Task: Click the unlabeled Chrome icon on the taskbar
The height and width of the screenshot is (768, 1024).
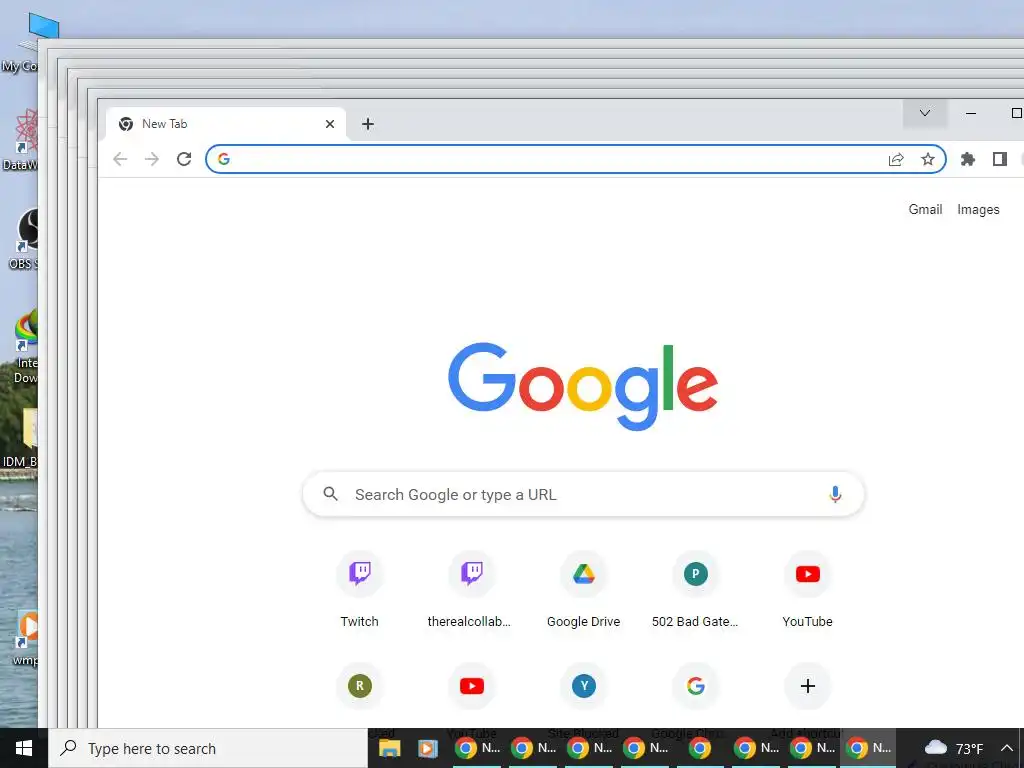Action: (x=699, y=748)
